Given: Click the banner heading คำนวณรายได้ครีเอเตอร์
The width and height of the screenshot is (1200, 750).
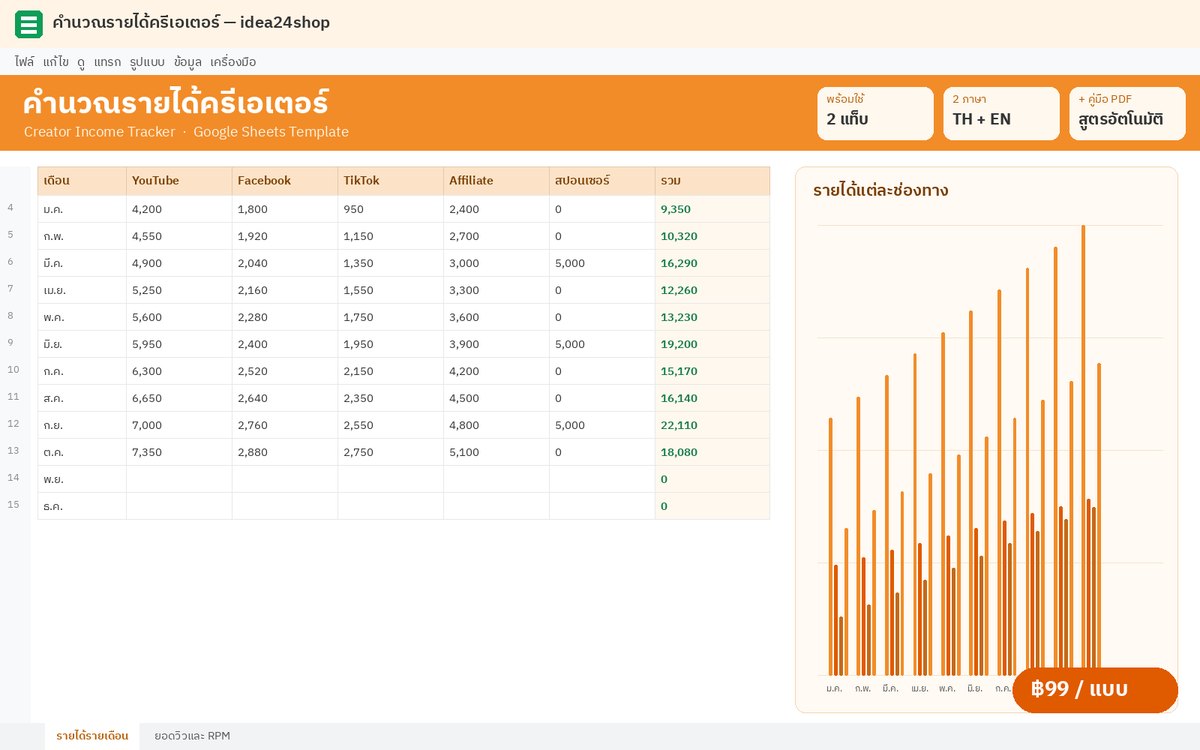Looking at the screenshot, I should tap(175, 102).
